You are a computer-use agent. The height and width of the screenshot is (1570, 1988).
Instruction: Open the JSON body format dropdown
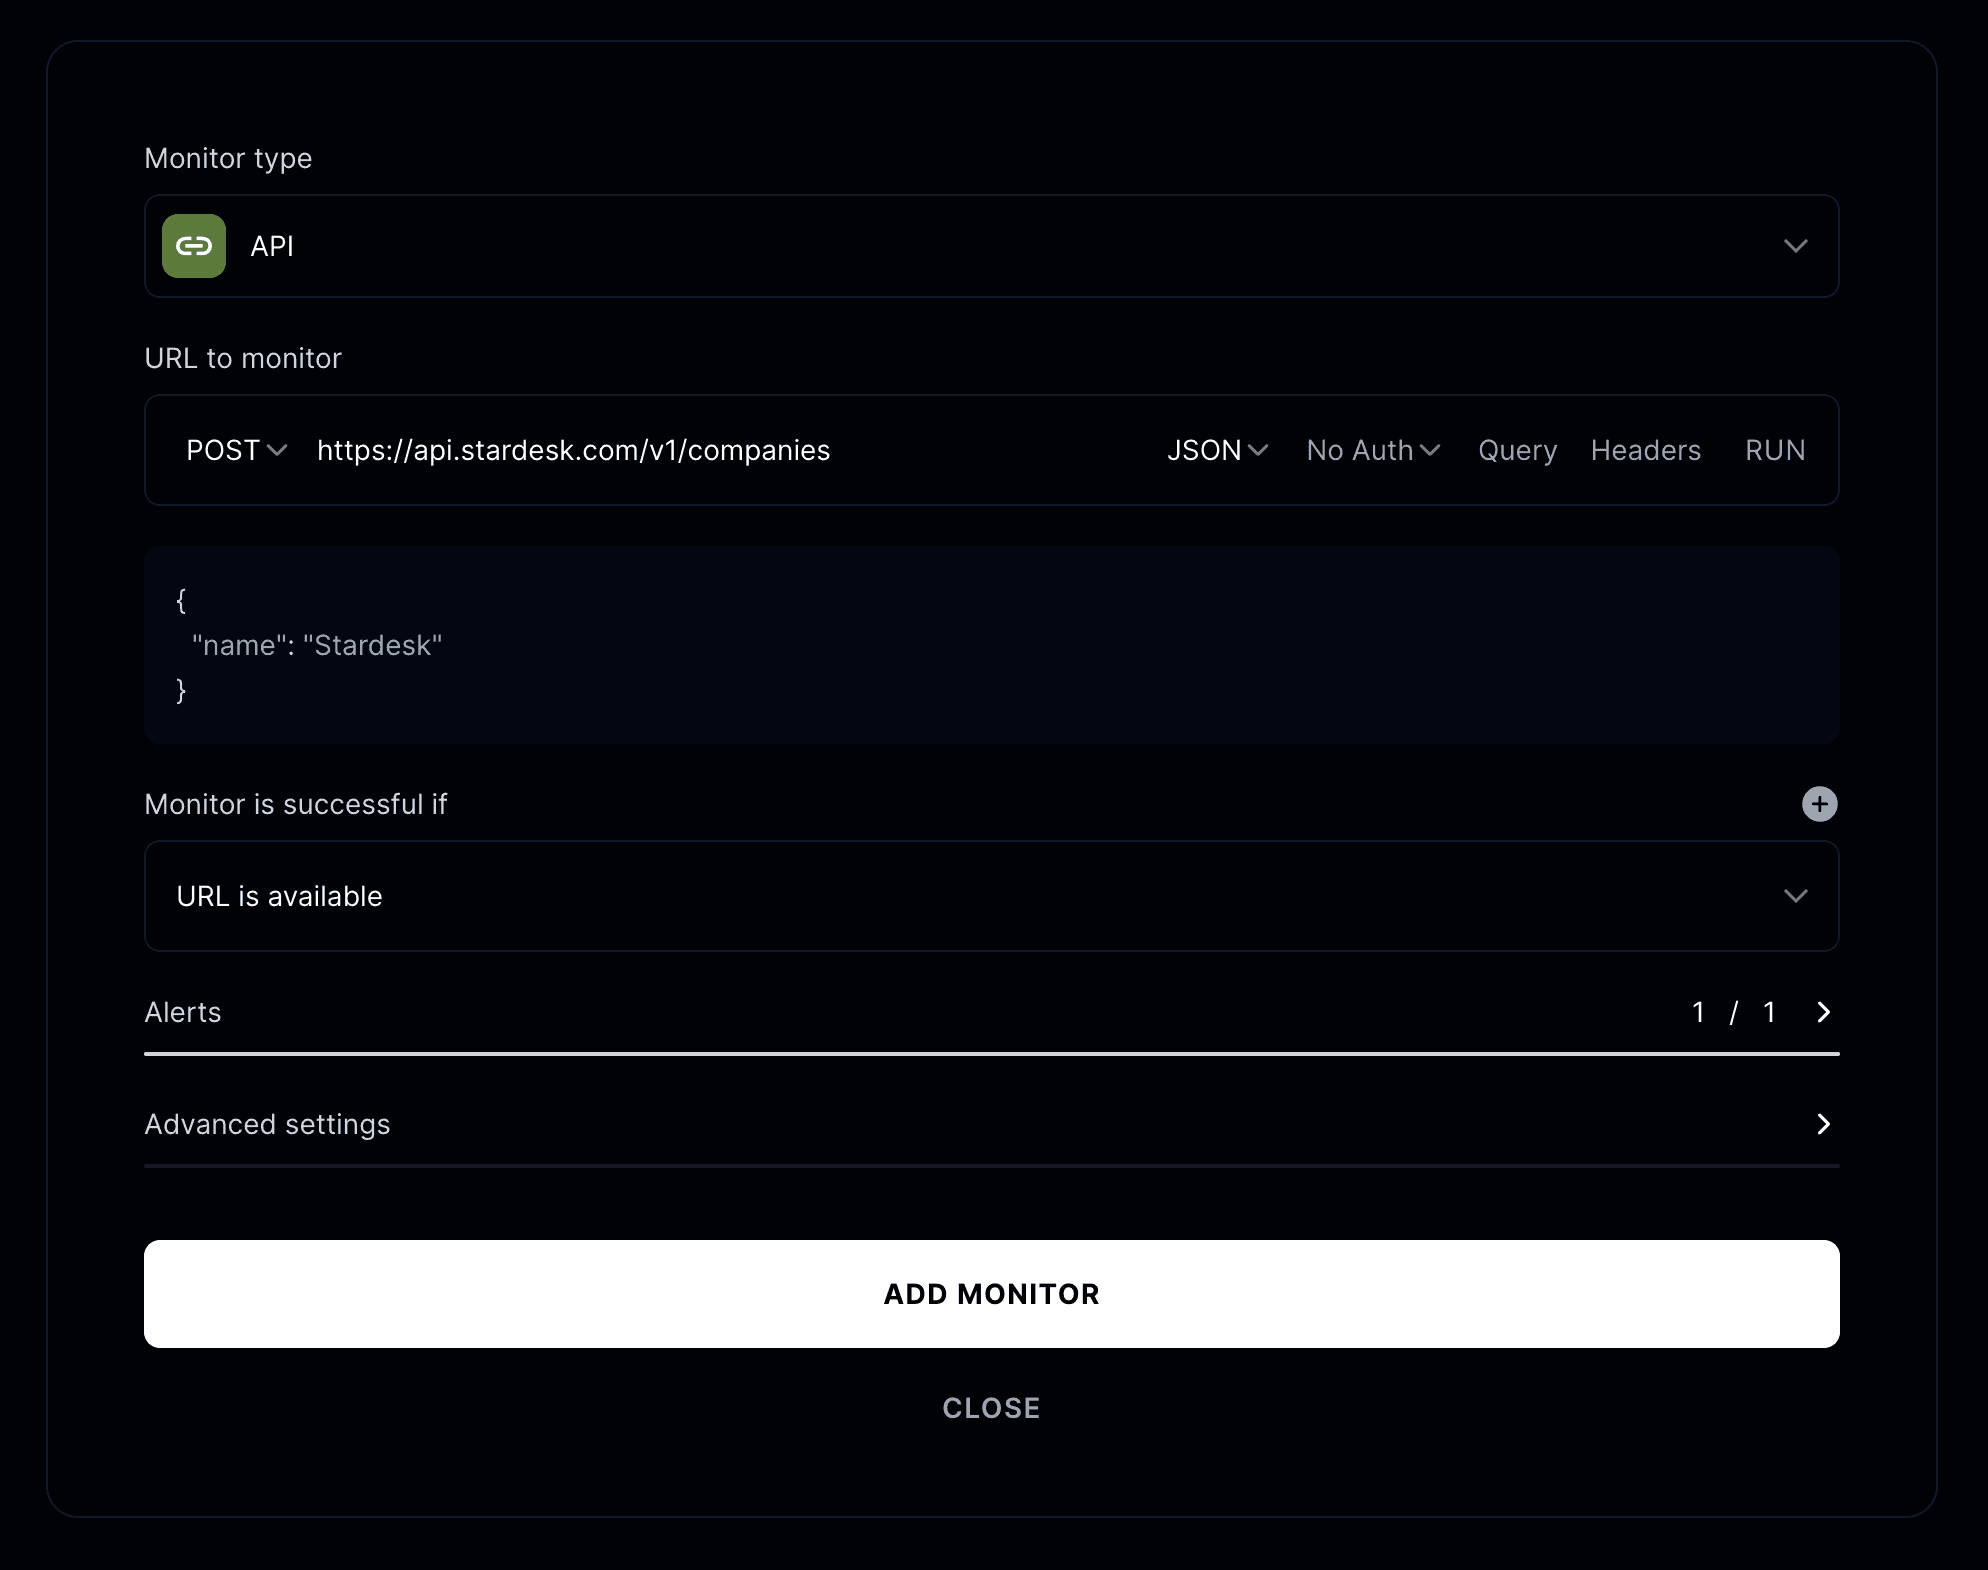(1217, 450)
